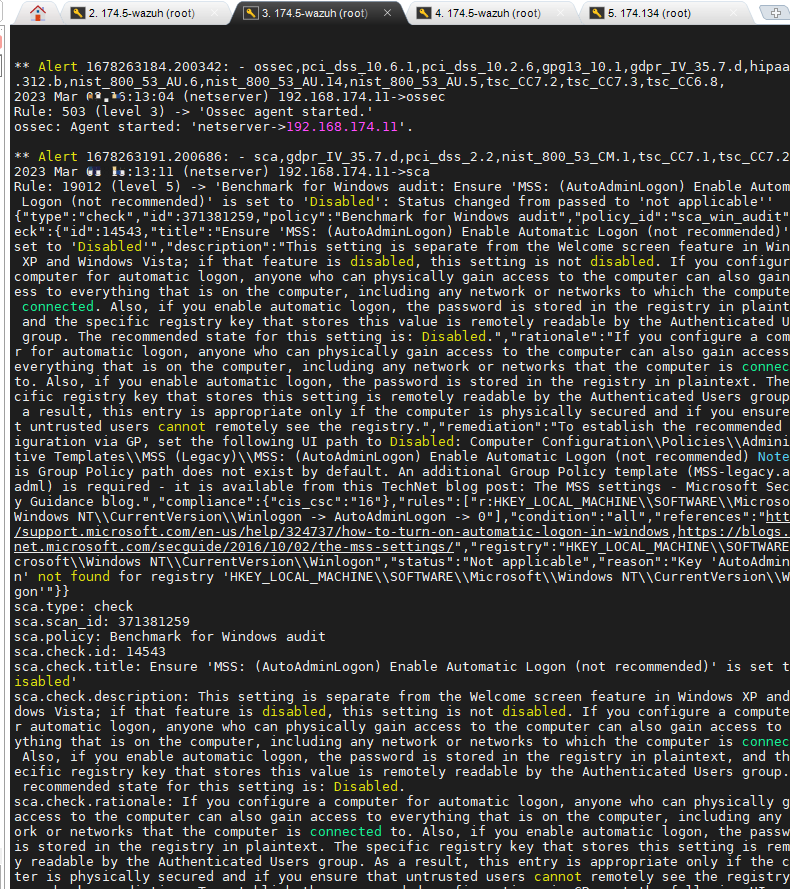Select active tab 3. 174.5-wazuh (root)

click(318, 13)
